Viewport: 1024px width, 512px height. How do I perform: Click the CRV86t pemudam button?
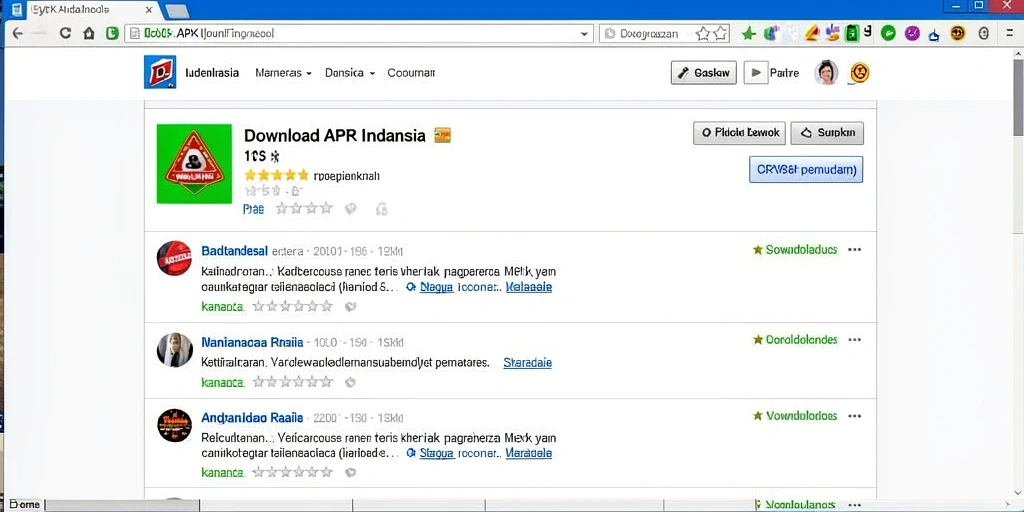pyautogui.click(x=806, y=169)
